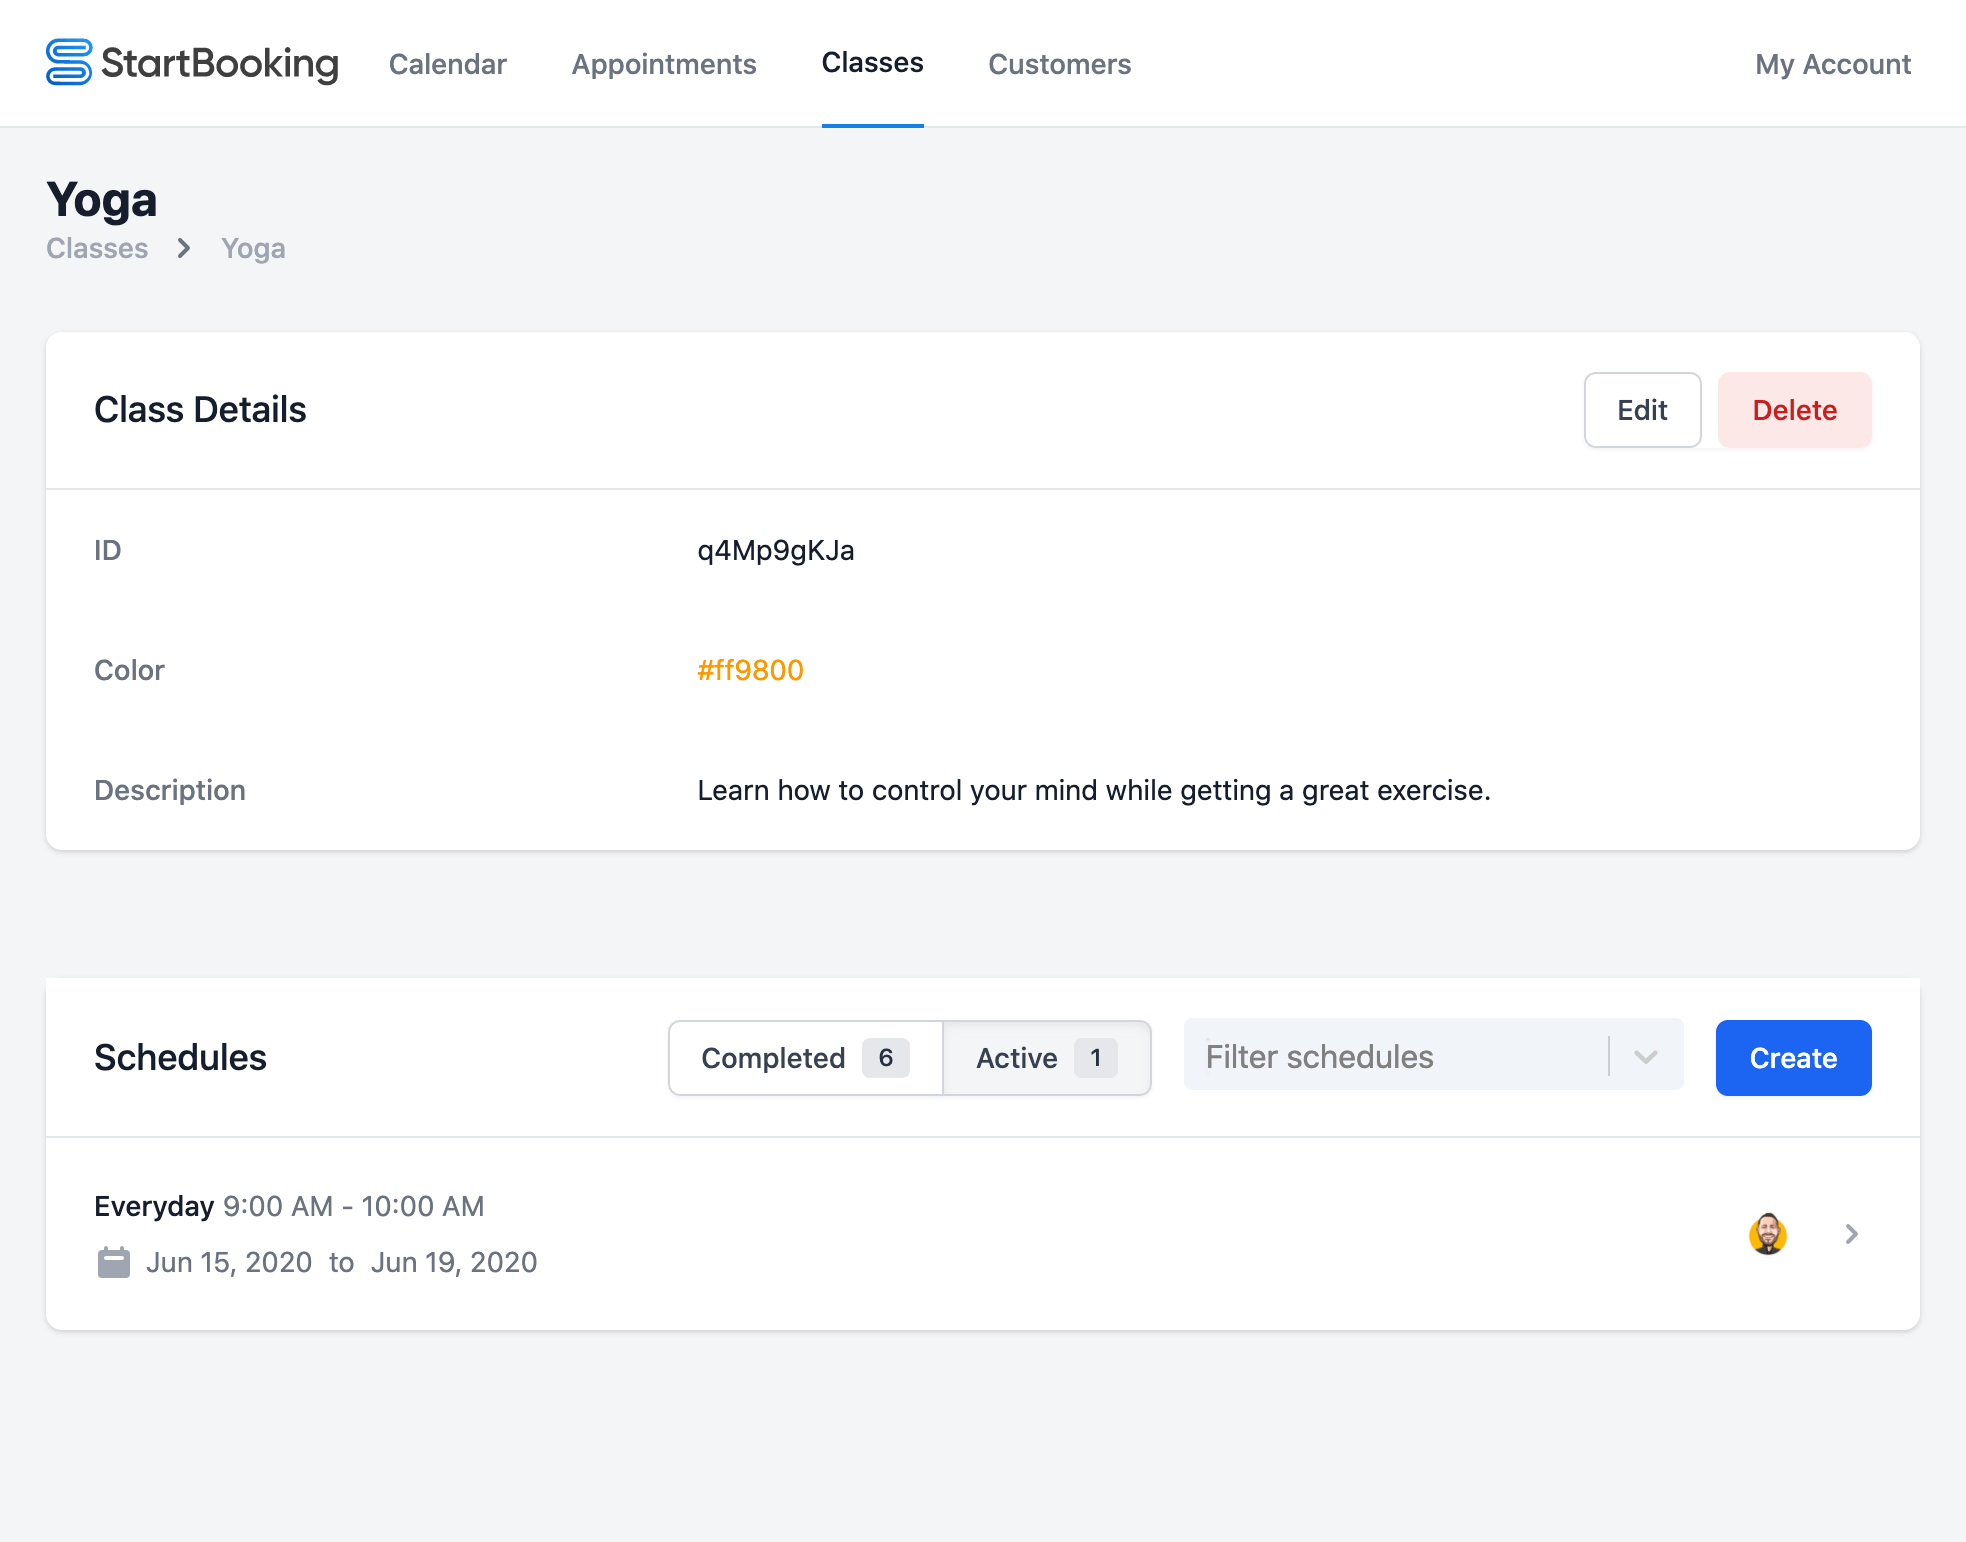The width and height of the screenshot is (1966, 1542).
Task: Click the Schedules heading
Action: point(180,1058)
